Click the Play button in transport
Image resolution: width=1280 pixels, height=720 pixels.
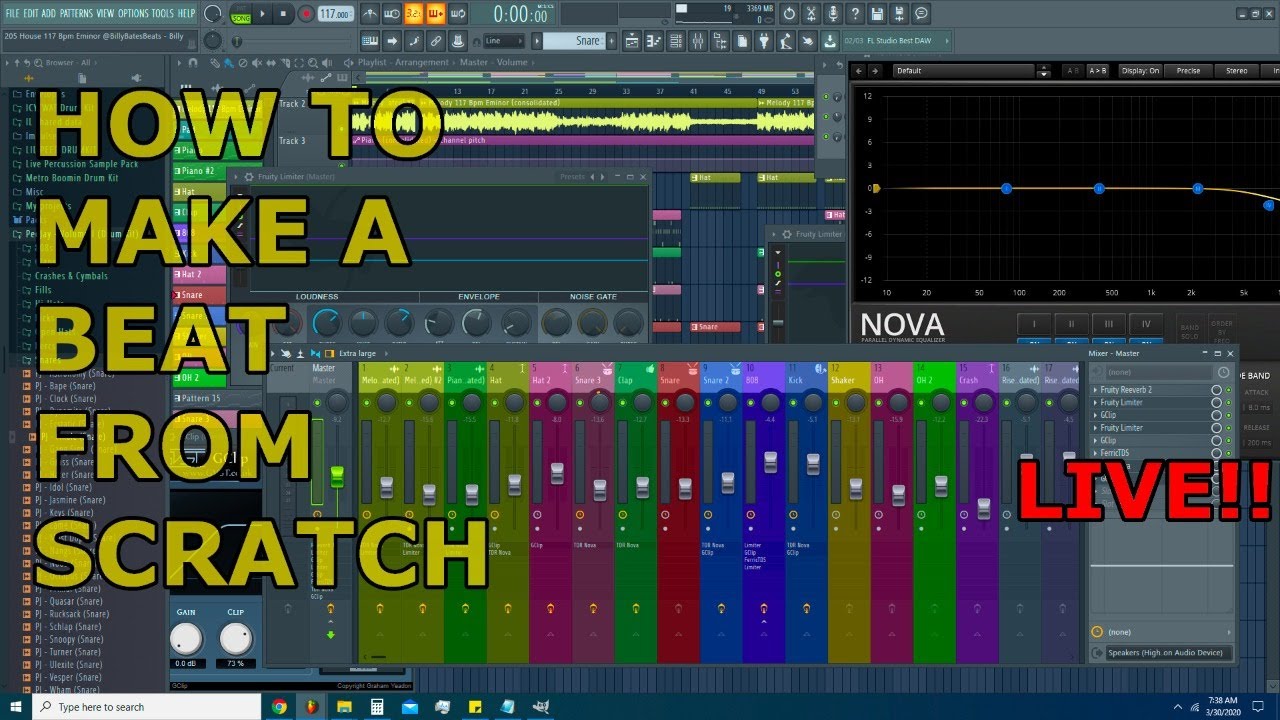pyautogui.click(x=263, y=14)
